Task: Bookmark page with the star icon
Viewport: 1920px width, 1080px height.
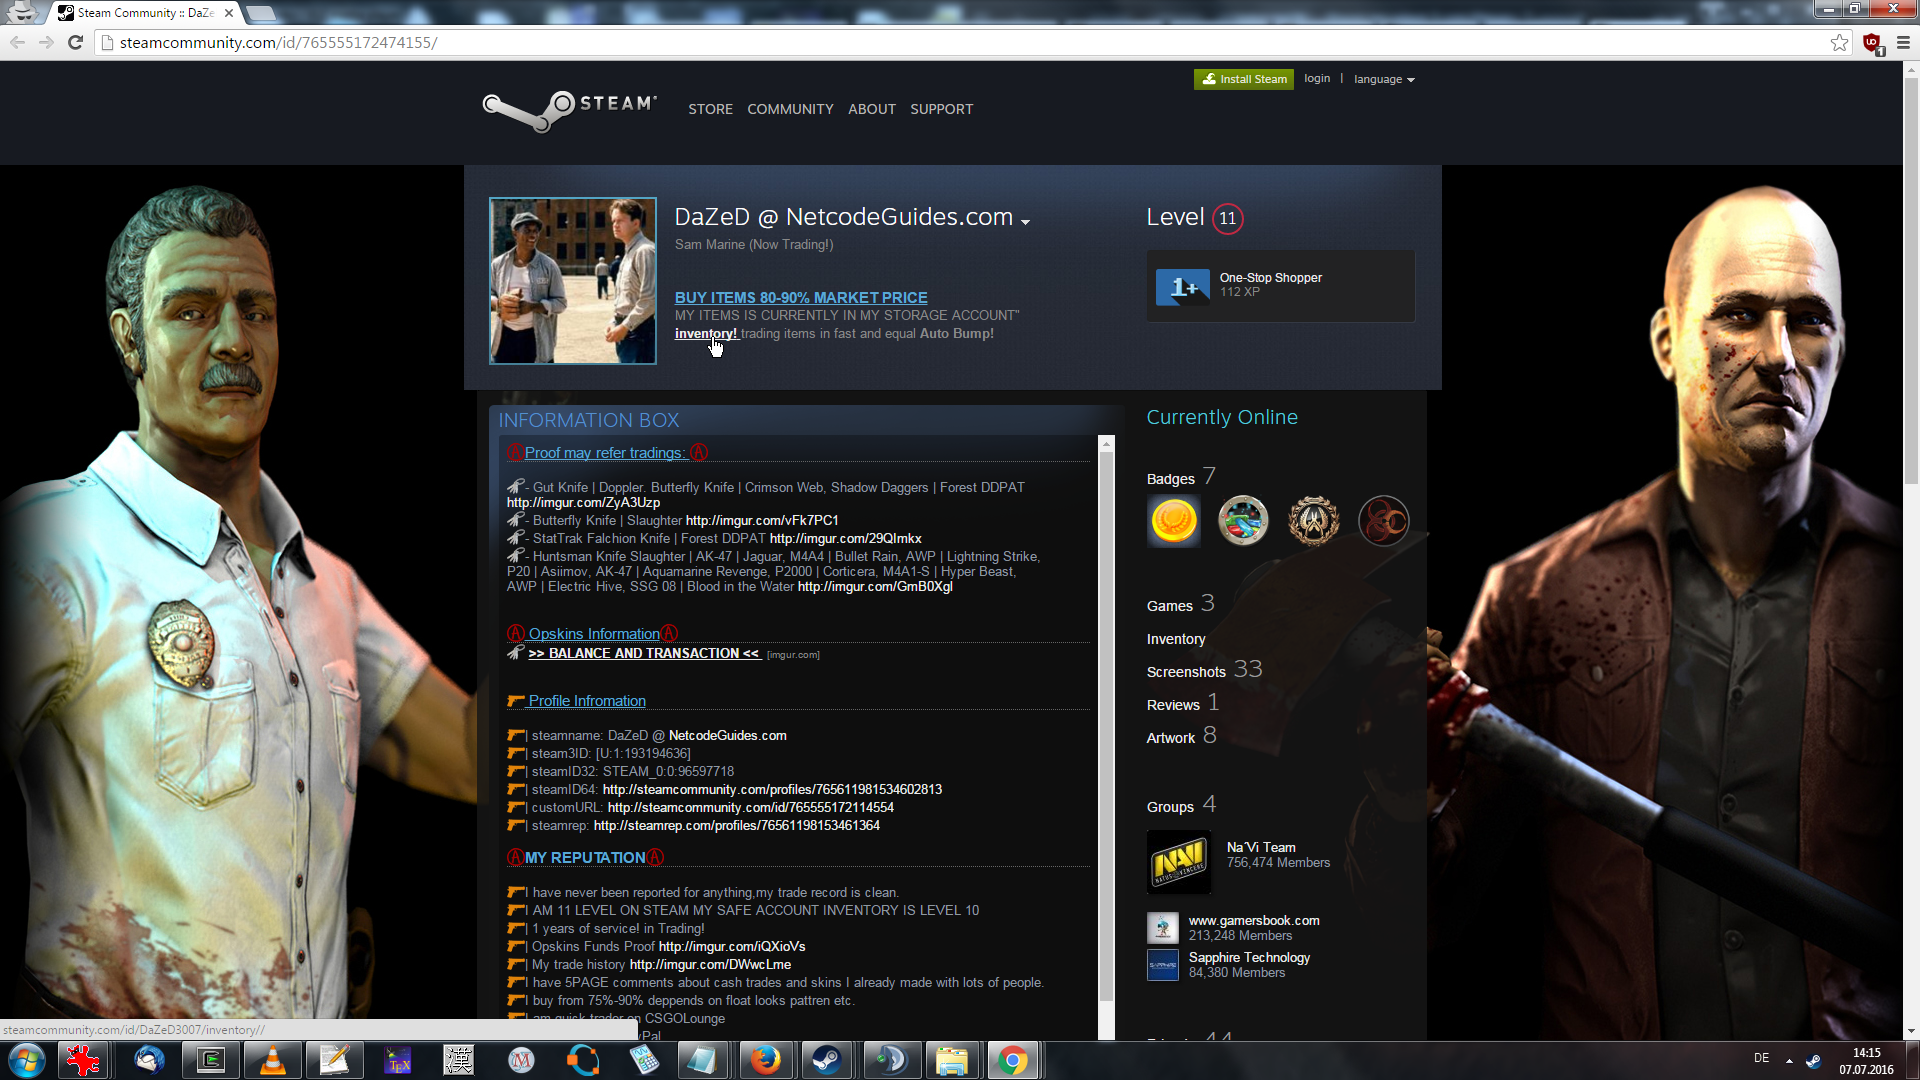Action: (x=1839, y=42)
